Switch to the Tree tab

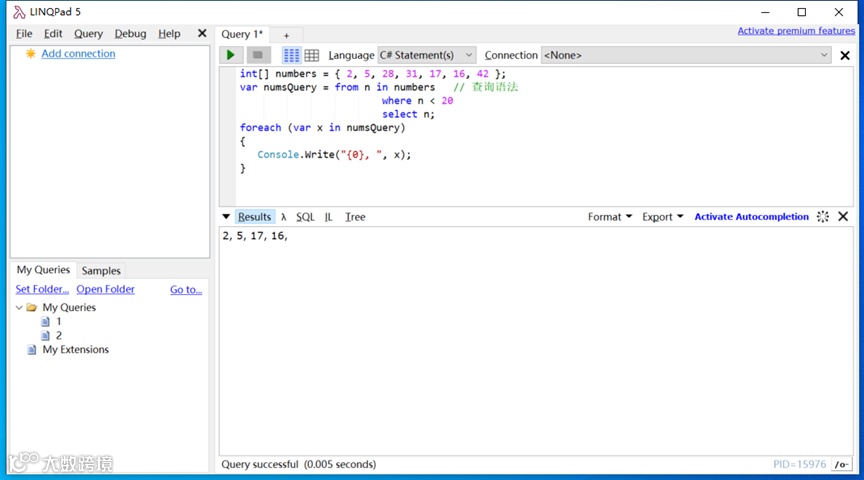click(355, 217)
